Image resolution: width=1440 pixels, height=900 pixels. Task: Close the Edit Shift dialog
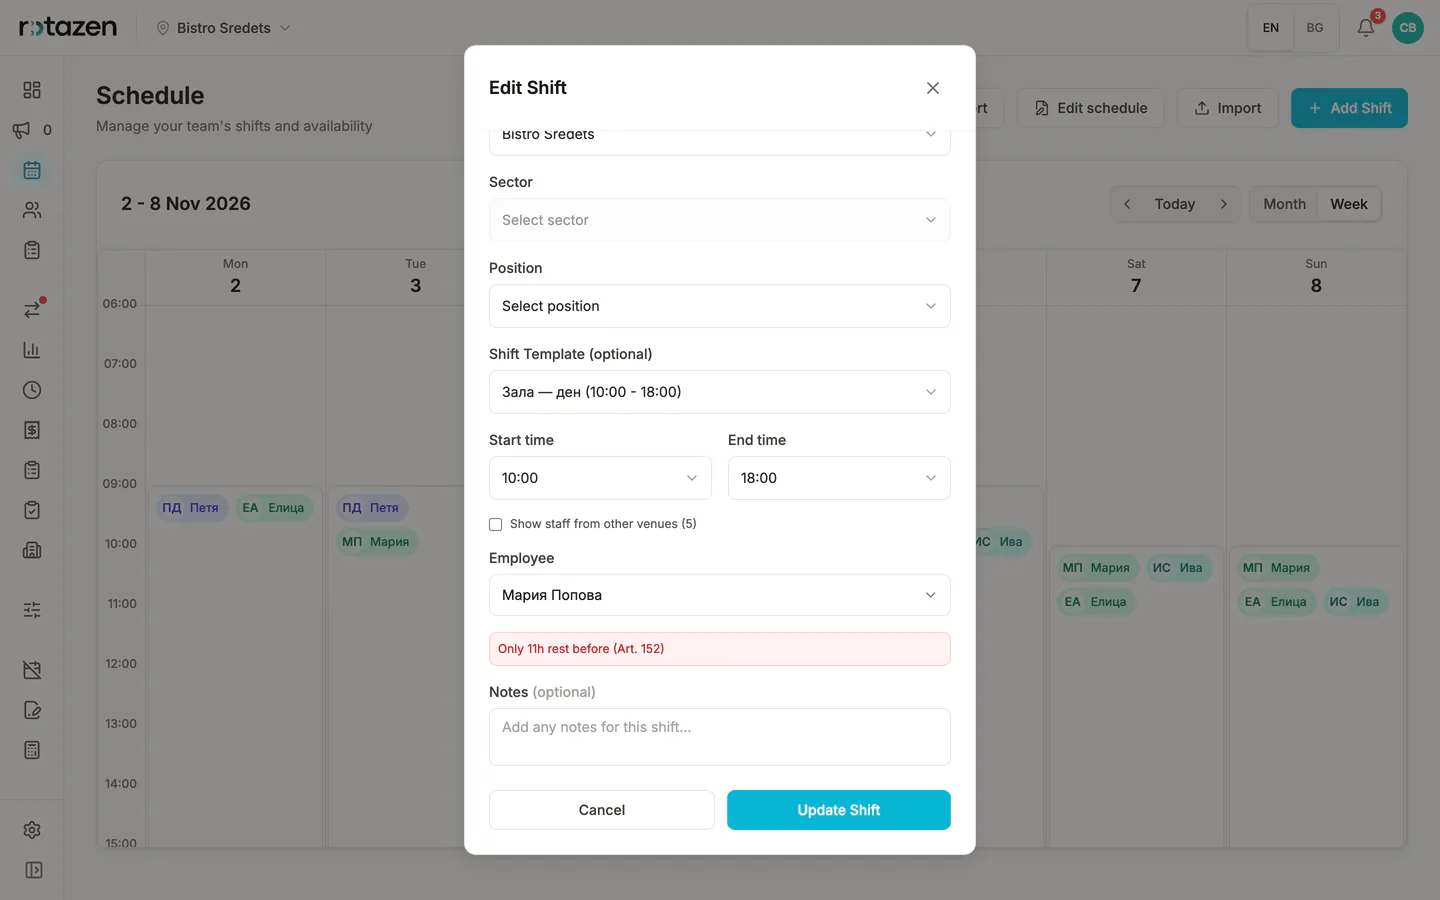pyautogui.click(x=933, y=88)
